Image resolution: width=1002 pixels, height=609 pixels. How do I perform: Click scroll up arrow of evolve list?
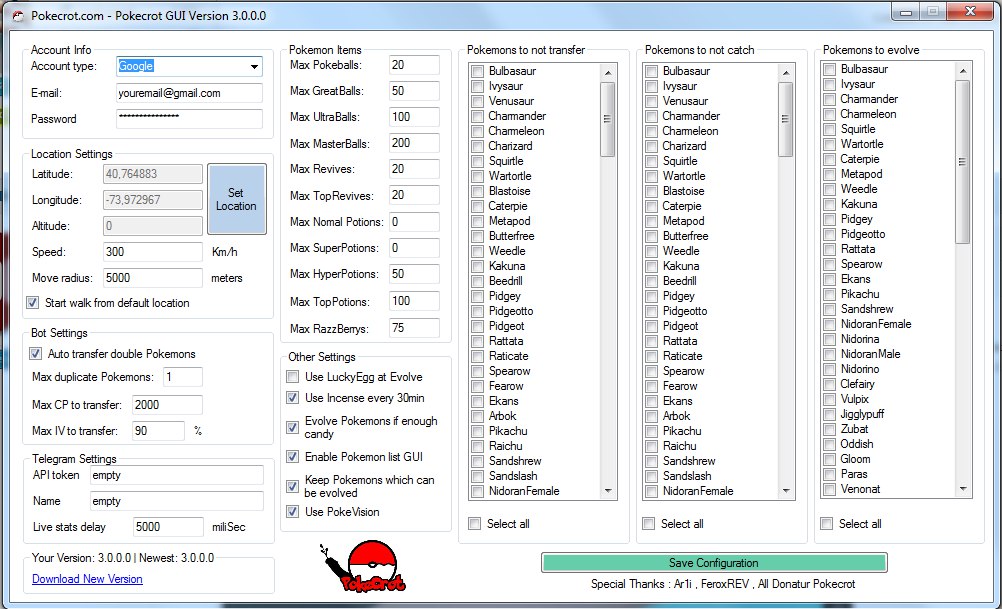pos(963,70)
